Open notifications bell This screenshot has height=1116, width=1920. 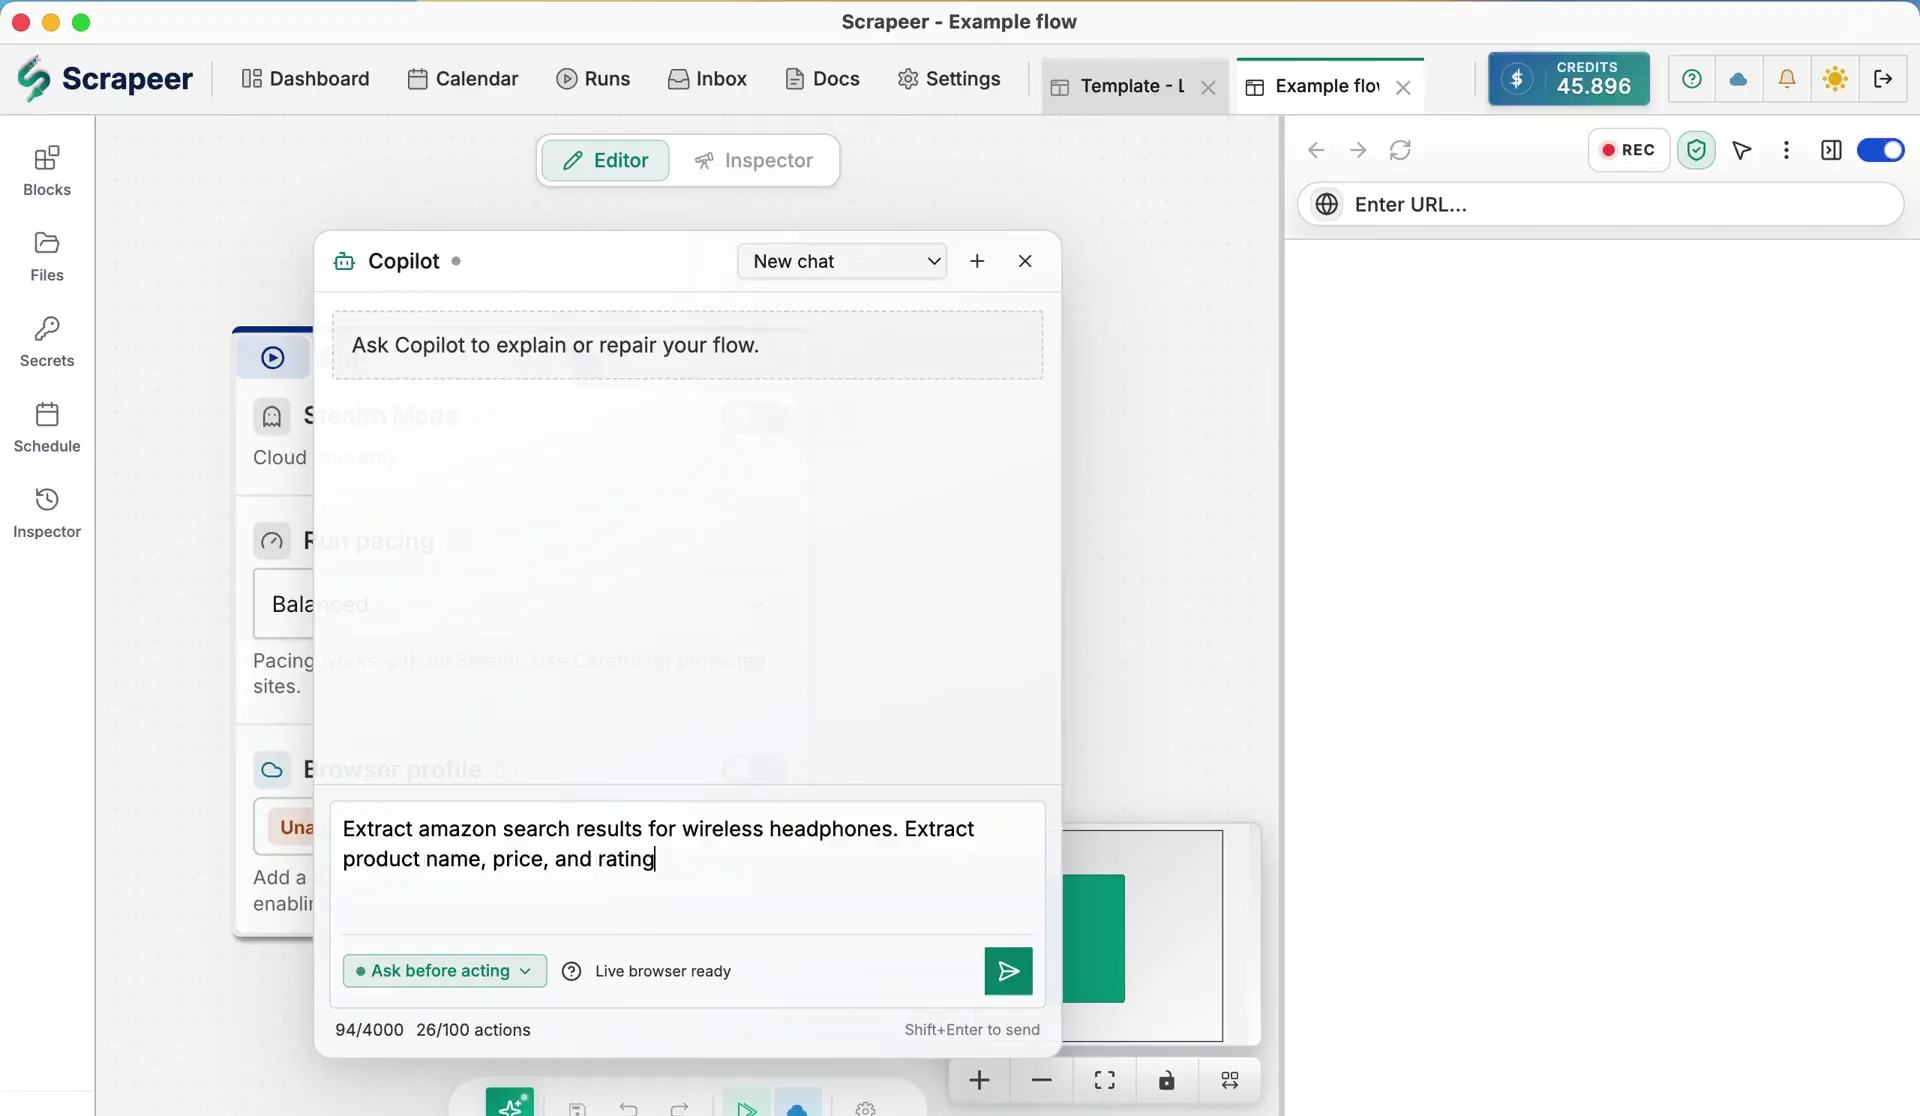[x=1787, y=79]
